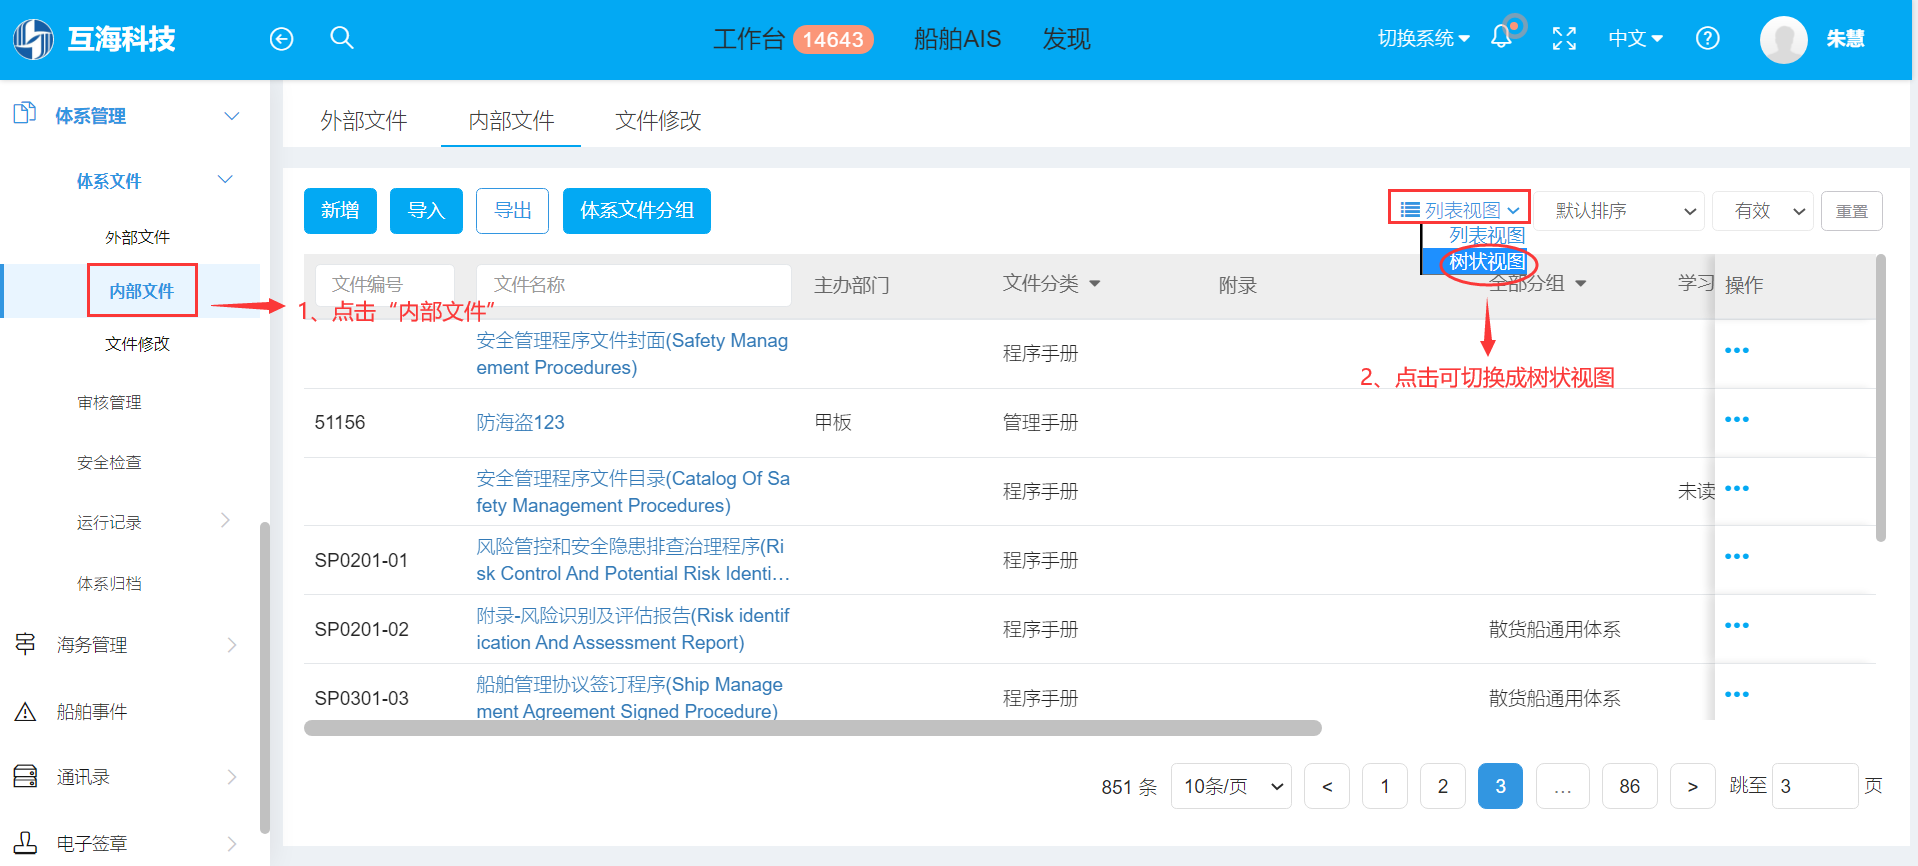The height and width of the screenshot is (866, 1918).
Task: Open the 10条/页 page size dropdown
Action: point(1231,786)
